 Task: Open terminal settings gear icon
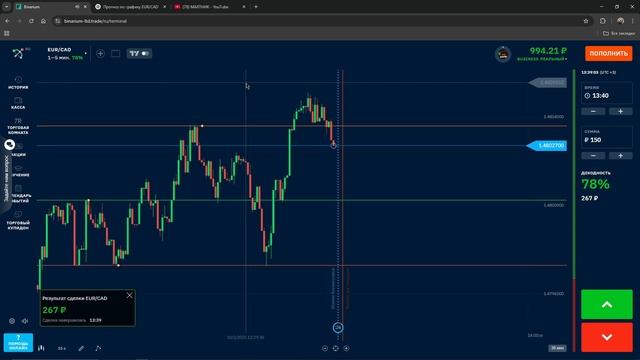coord(12,321)
